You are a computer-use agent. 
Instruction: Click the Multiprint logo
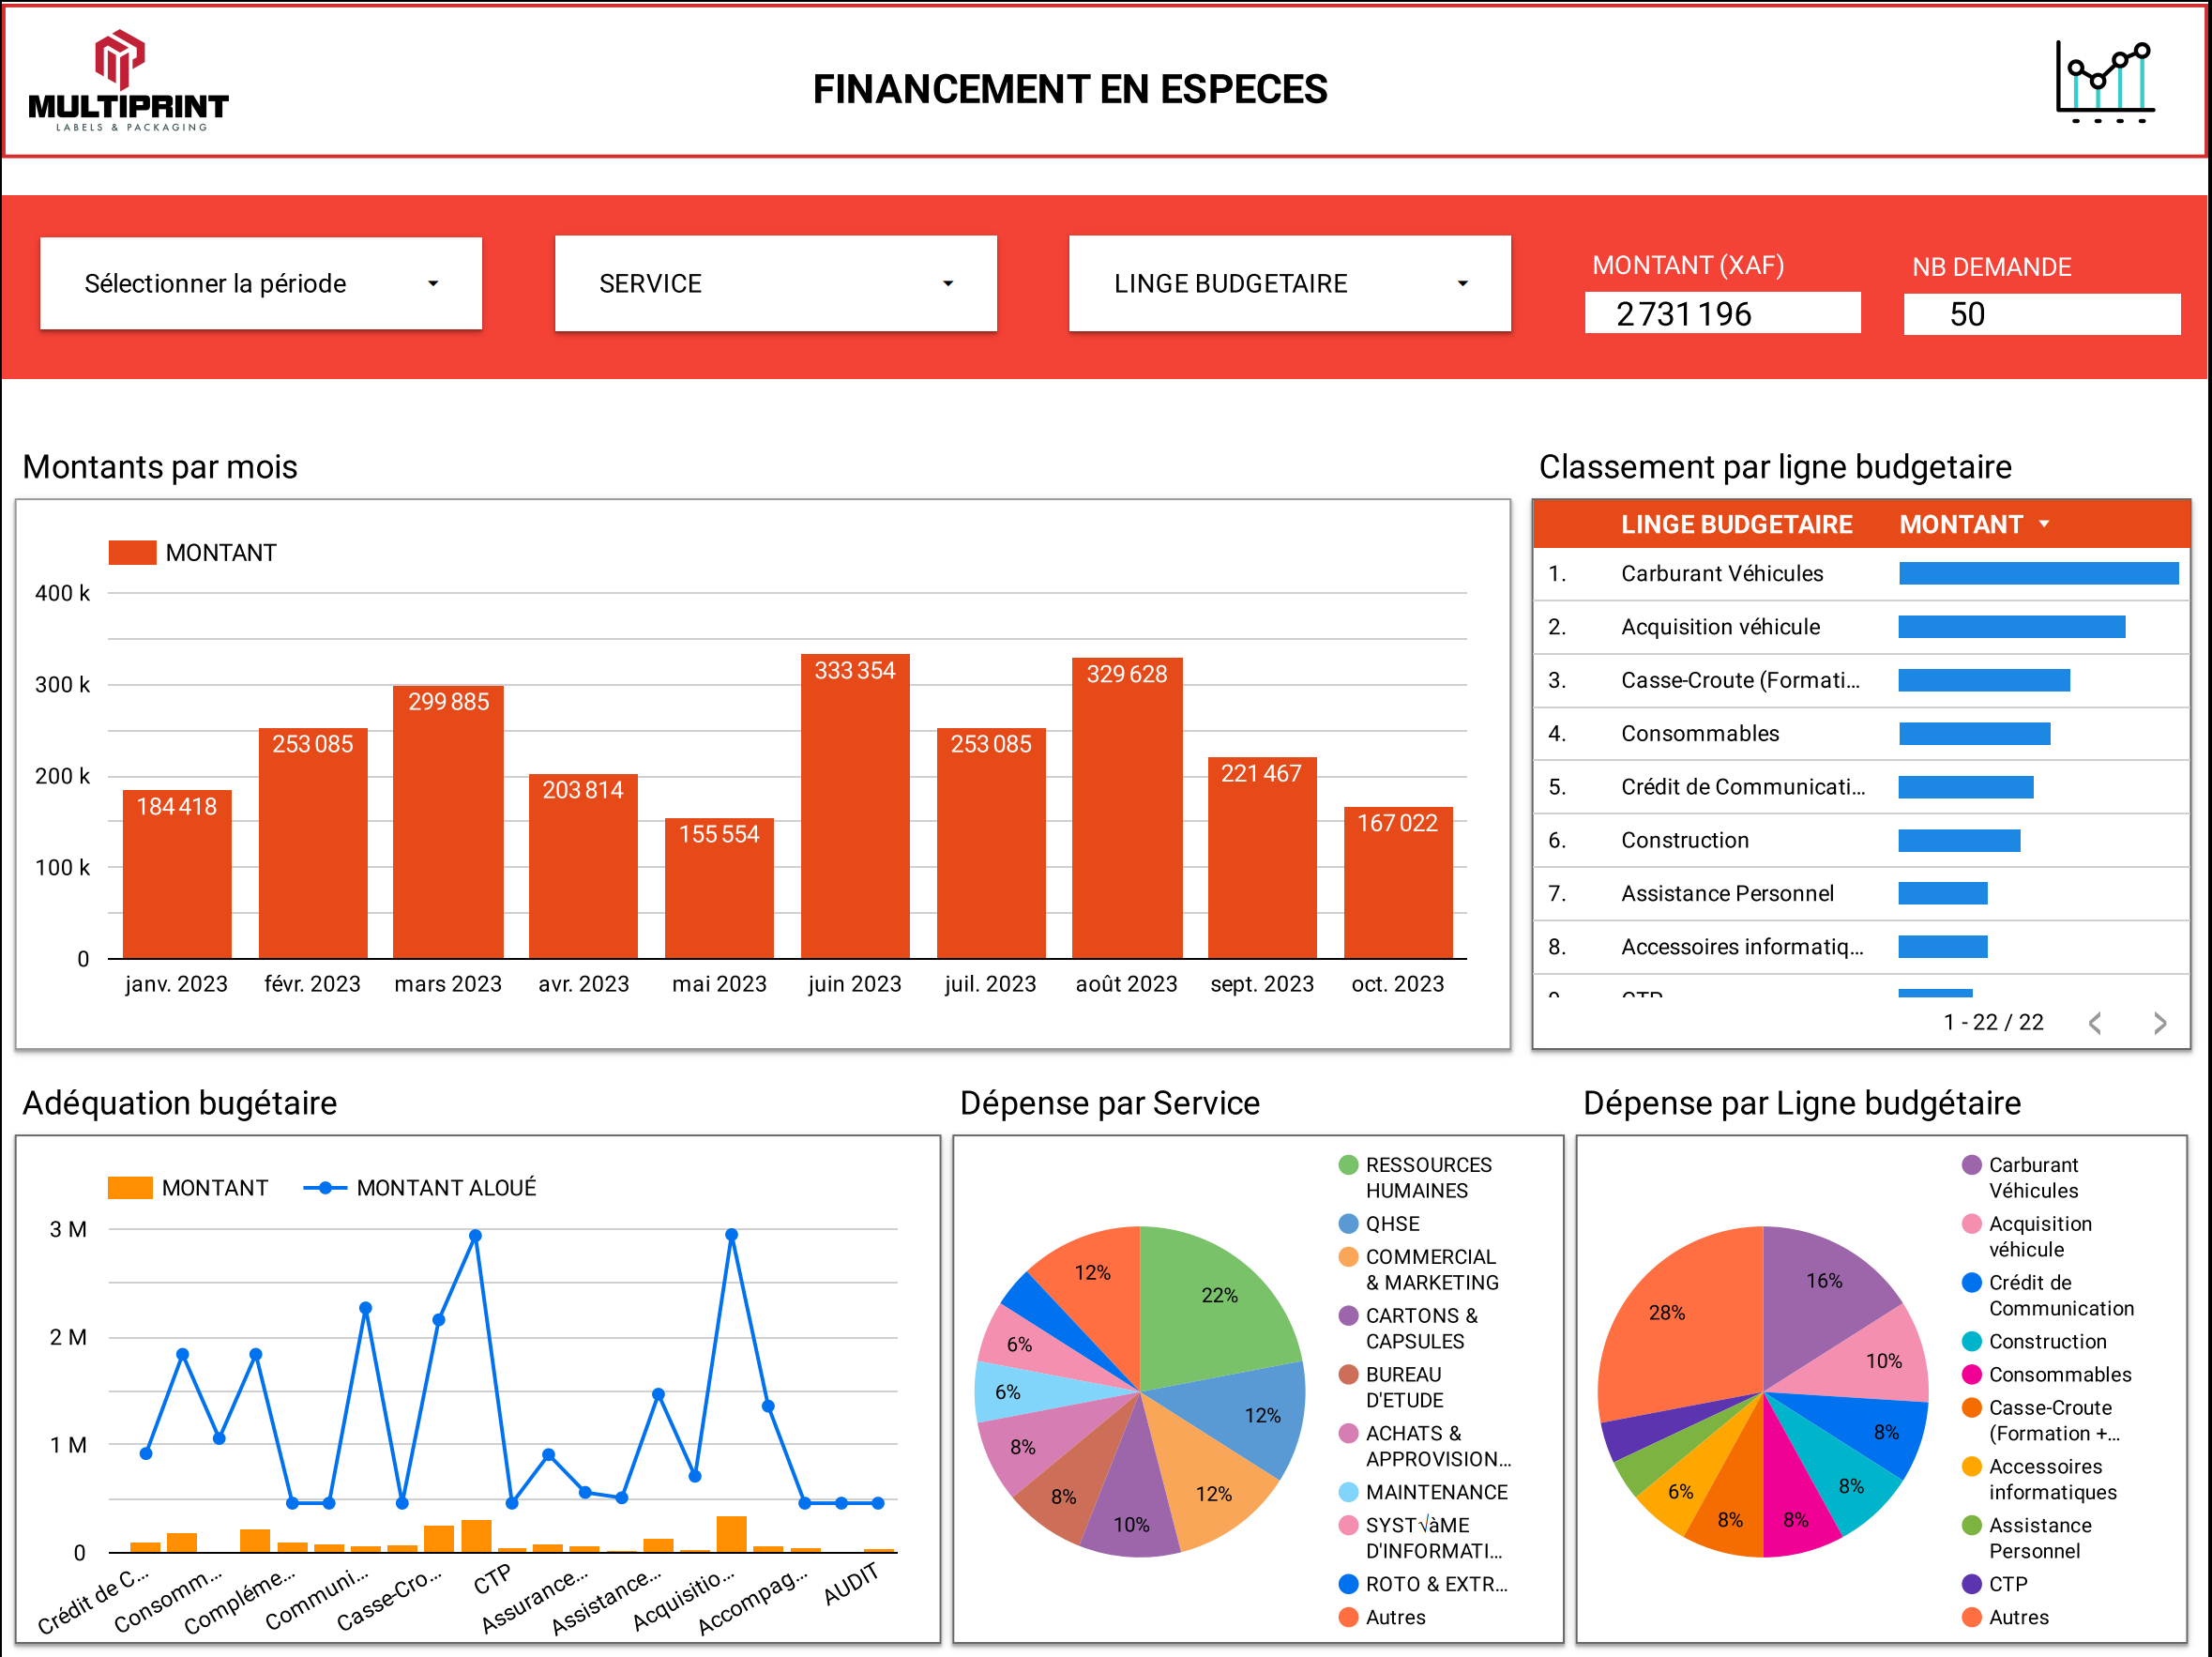128,81
